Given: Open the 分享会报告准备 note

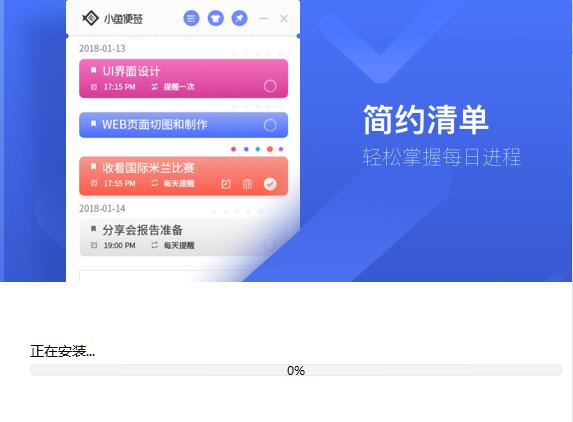Looking at the screenshot, I should click(183, 237).
